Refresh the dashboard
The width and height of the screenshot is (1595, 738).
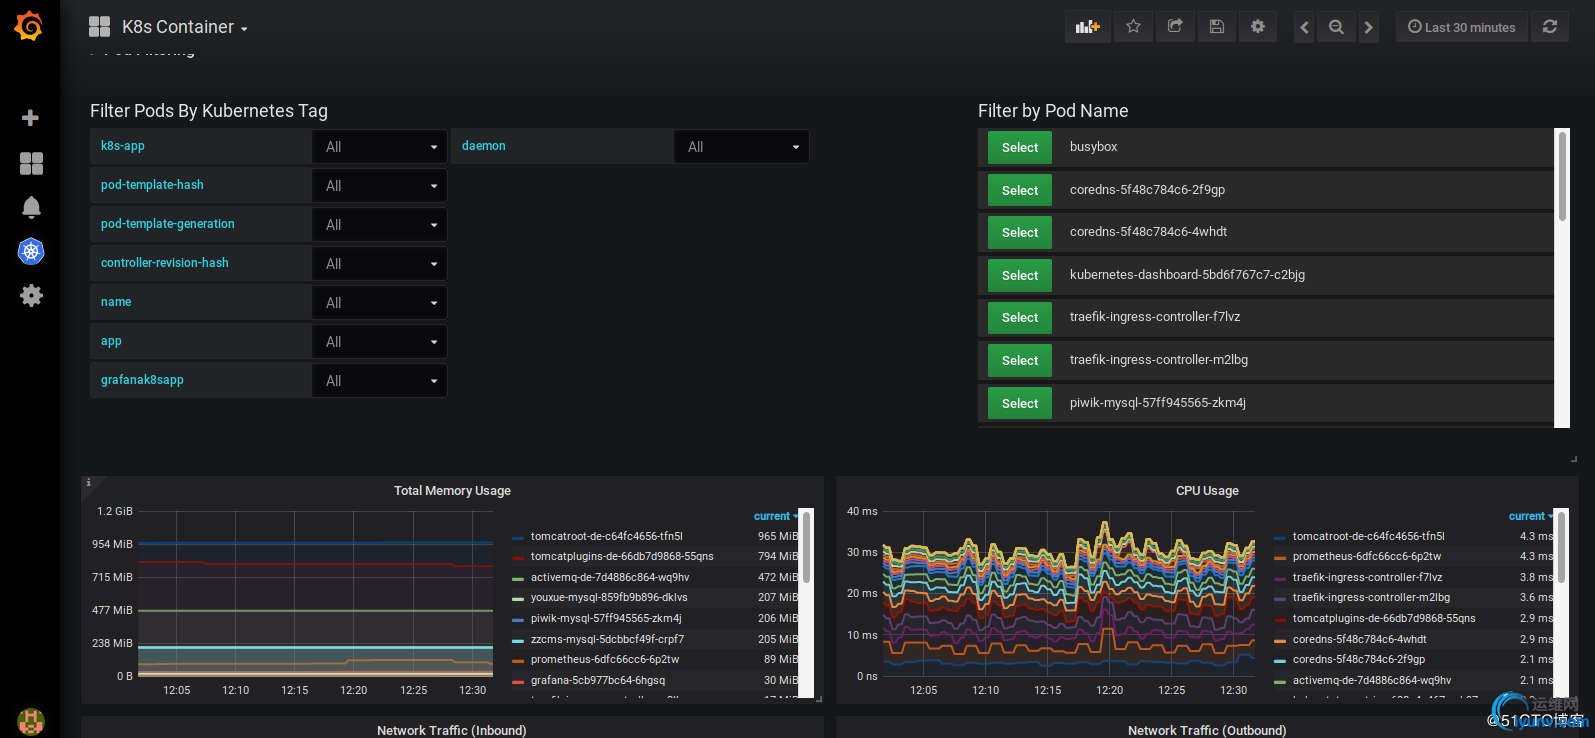pos(1550,27)
